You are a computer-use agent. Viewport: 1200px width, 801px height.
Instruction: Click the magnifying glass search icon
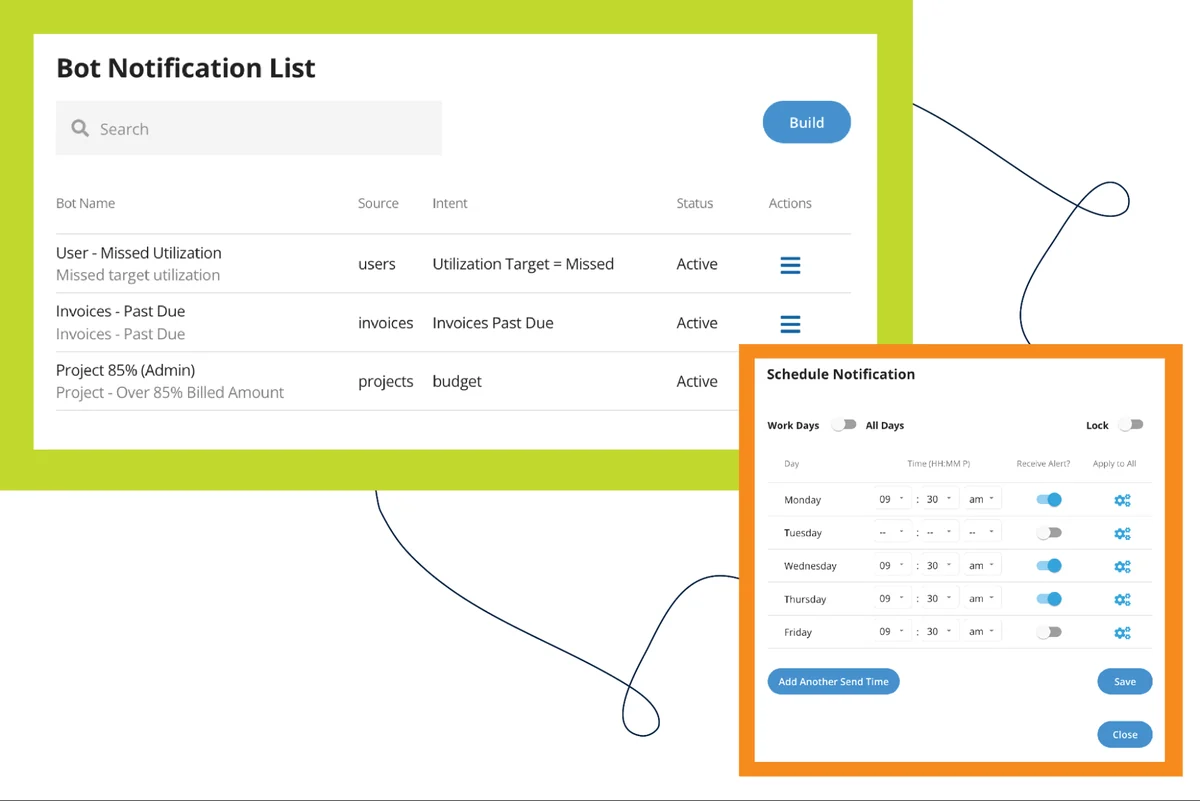[x=80, y=129]
